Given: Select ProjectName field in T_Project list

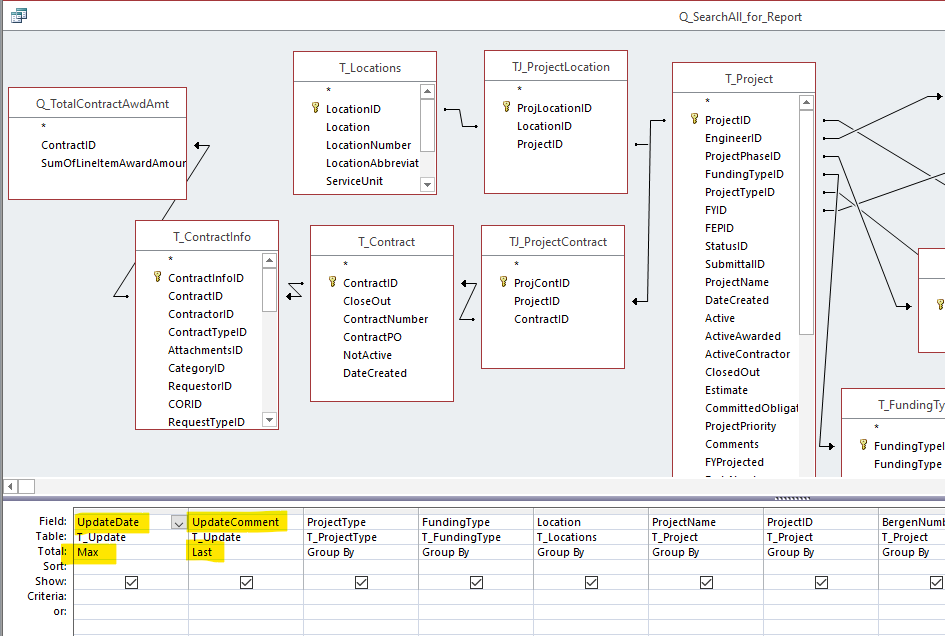Looking at the screenshot, I should coord(737,282).
